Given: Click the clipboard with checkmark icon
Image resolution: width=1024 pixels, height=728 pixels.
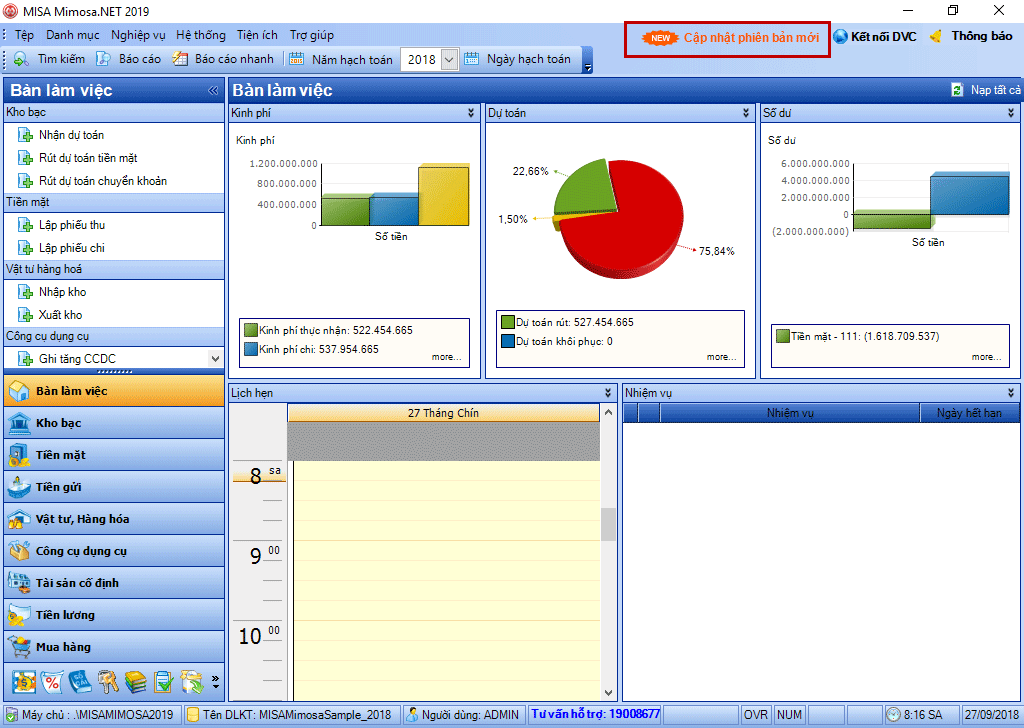Looking at the screenshot, I should coord(164,682).
